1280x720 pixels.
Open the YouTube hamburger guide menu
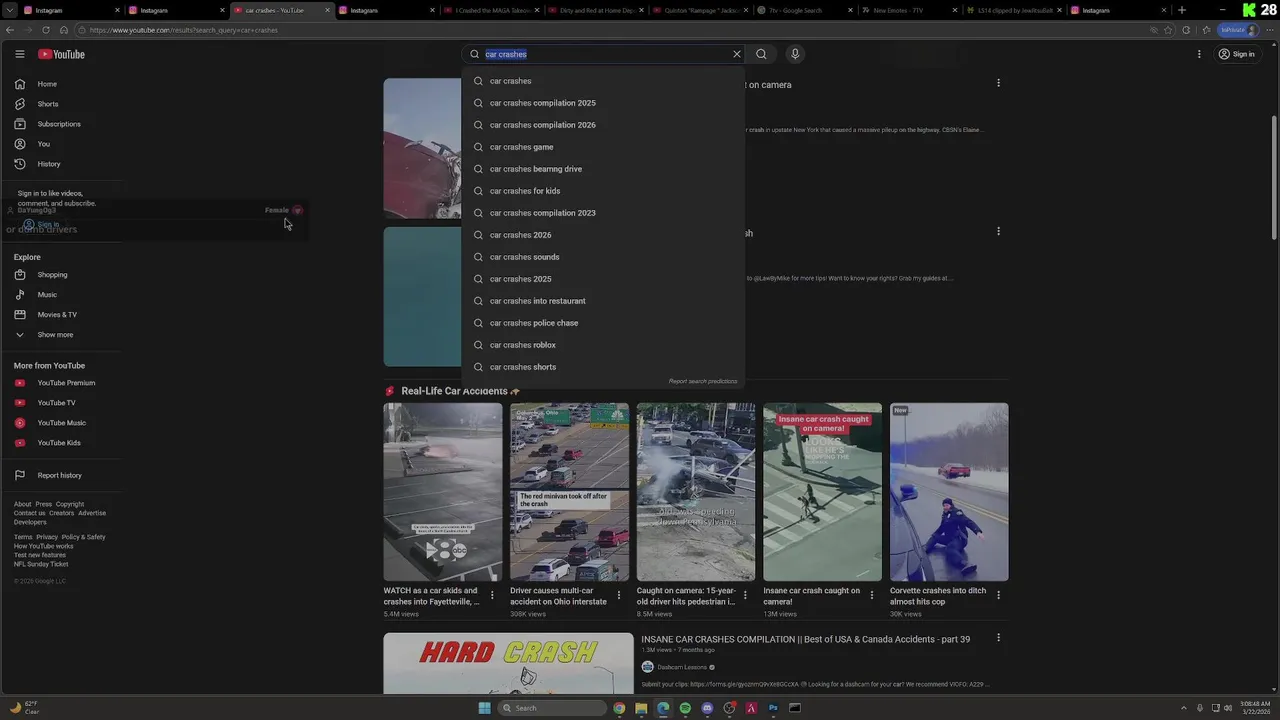click(x=19, y=54)
